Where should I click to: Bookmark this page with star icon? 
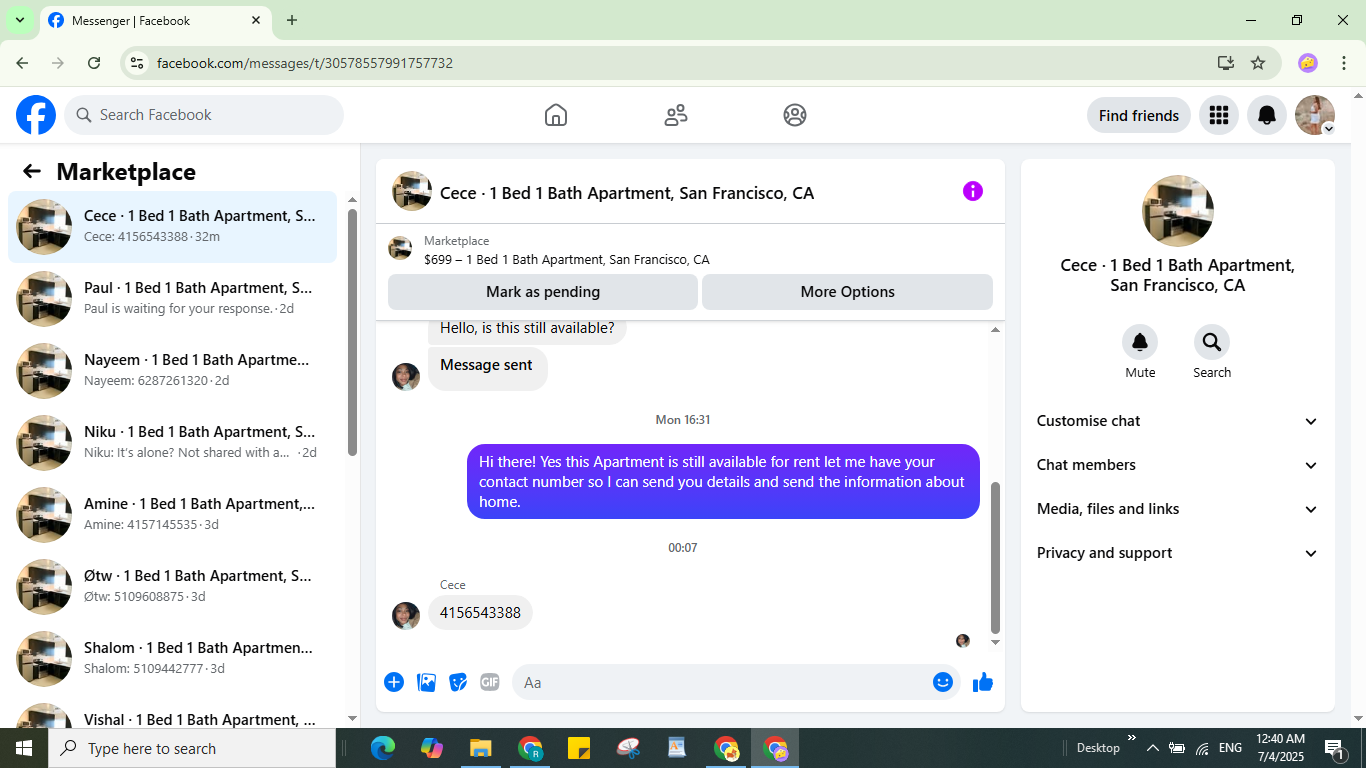[1258, 63]
